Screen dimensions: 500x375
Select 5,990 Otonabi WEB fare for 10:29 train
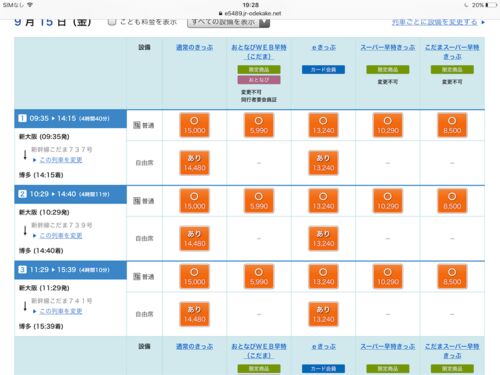point(259,201)
